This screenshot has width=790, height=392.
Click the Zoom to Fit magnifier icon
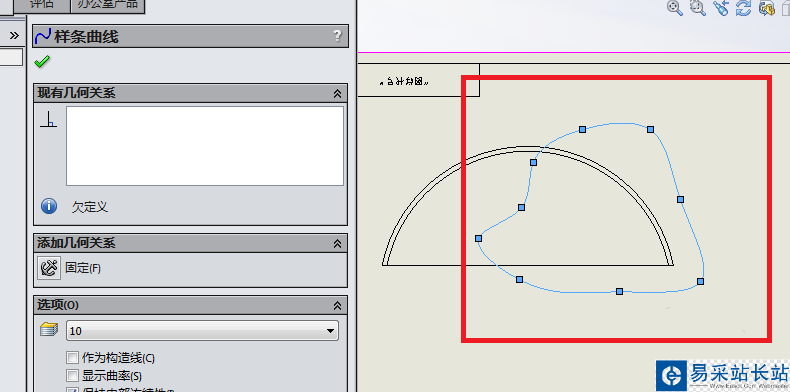[675, 8]
